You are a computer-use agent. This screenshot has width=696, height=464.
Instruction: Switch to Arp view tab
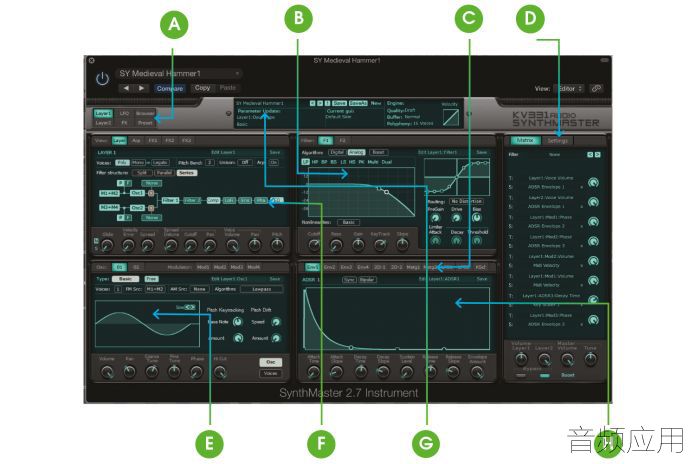point(136,140)
